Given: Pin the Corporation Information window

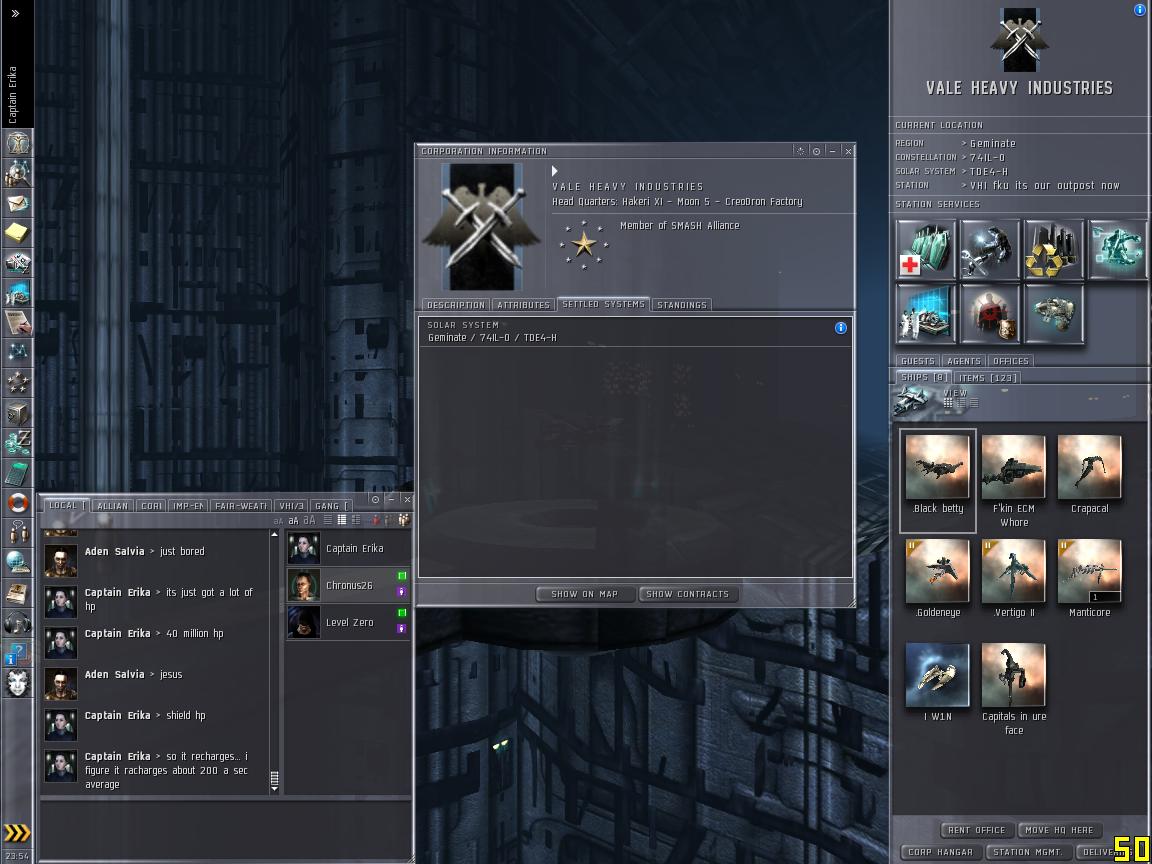Looking at the screenshot, I should click(816, 151).
